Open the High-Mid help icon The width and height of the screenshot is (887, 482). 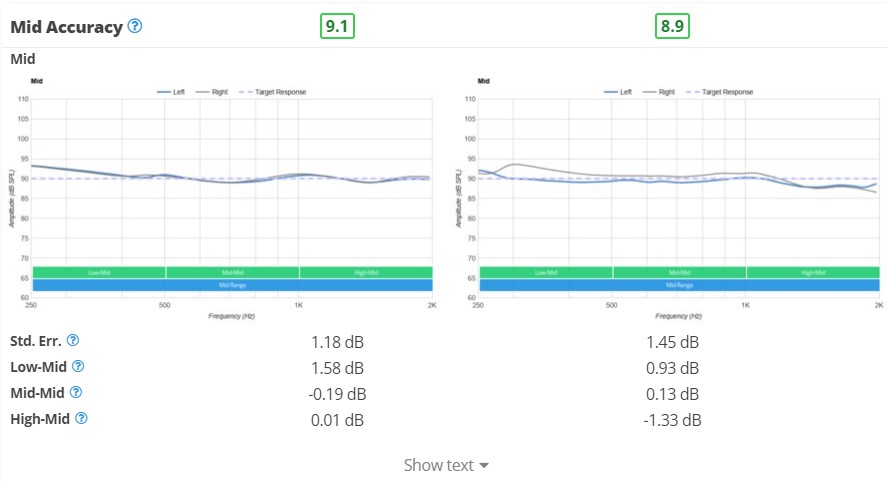(81, 418)
